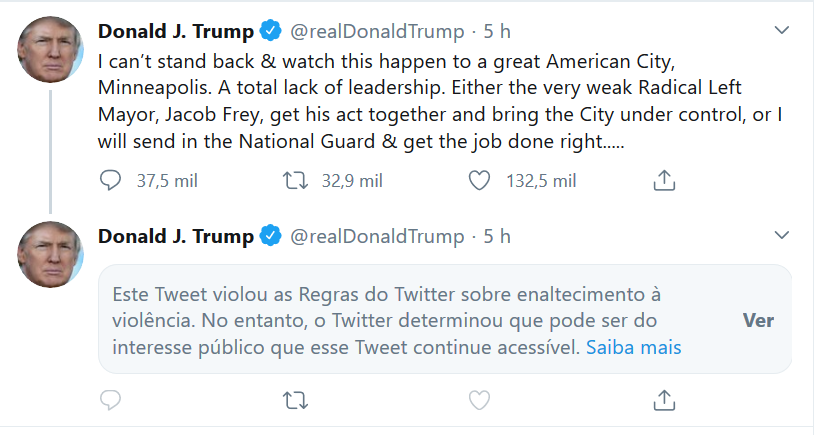Open the first tweet's options chevron

[782, 31]
